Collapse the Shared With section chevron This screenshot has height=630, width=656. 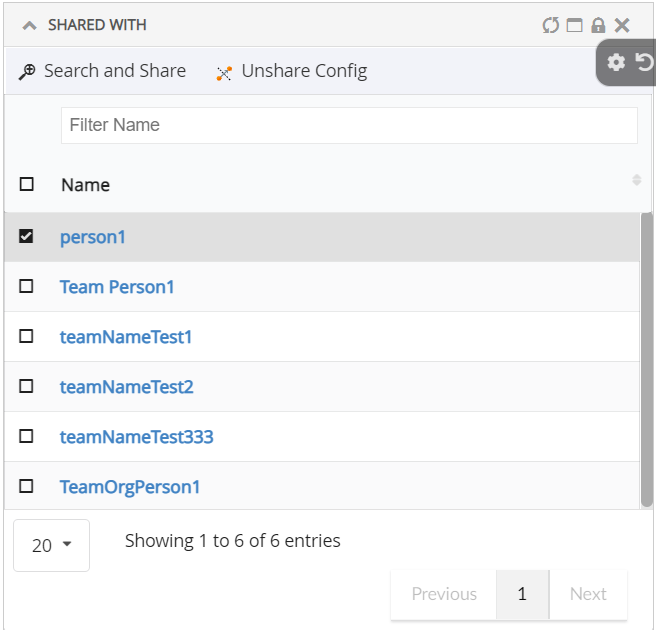click(x=29, y=25)
